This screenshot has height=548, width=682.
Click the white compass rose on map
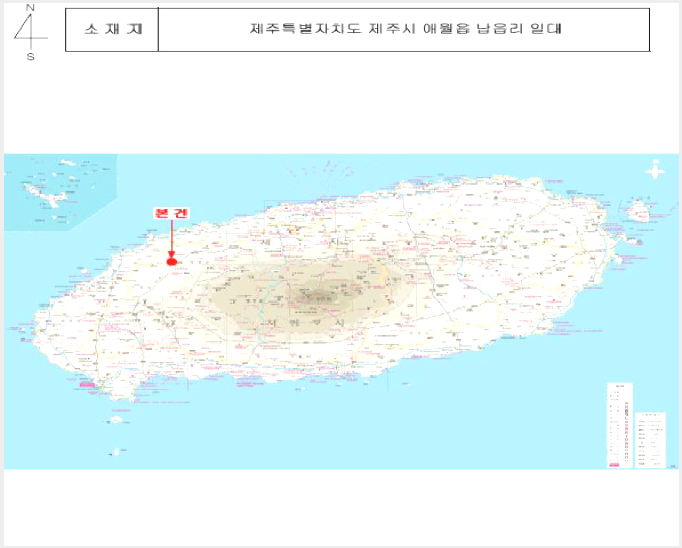pyautogui.click(x=655, y=170)
